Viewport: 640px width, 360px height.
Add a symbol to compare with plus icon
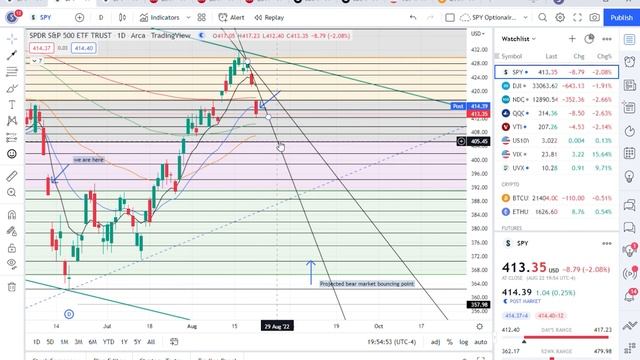[x=80, y=18]
